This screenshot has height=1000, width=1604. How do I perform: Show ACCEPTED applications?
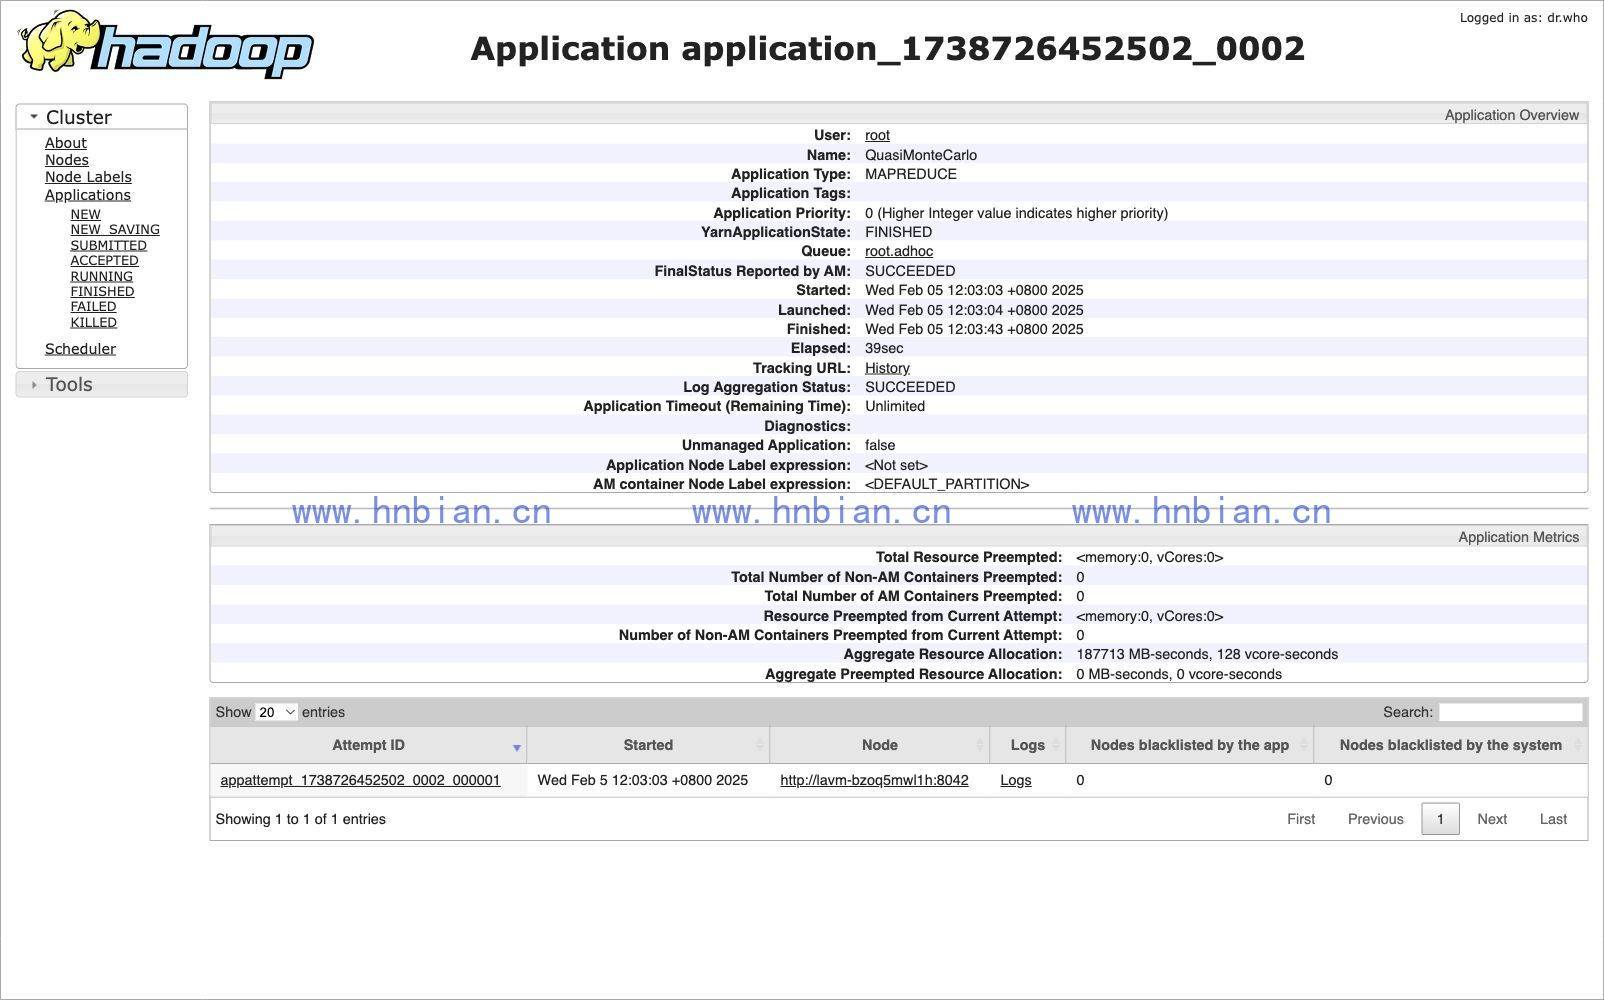click(x=104, y=260)
